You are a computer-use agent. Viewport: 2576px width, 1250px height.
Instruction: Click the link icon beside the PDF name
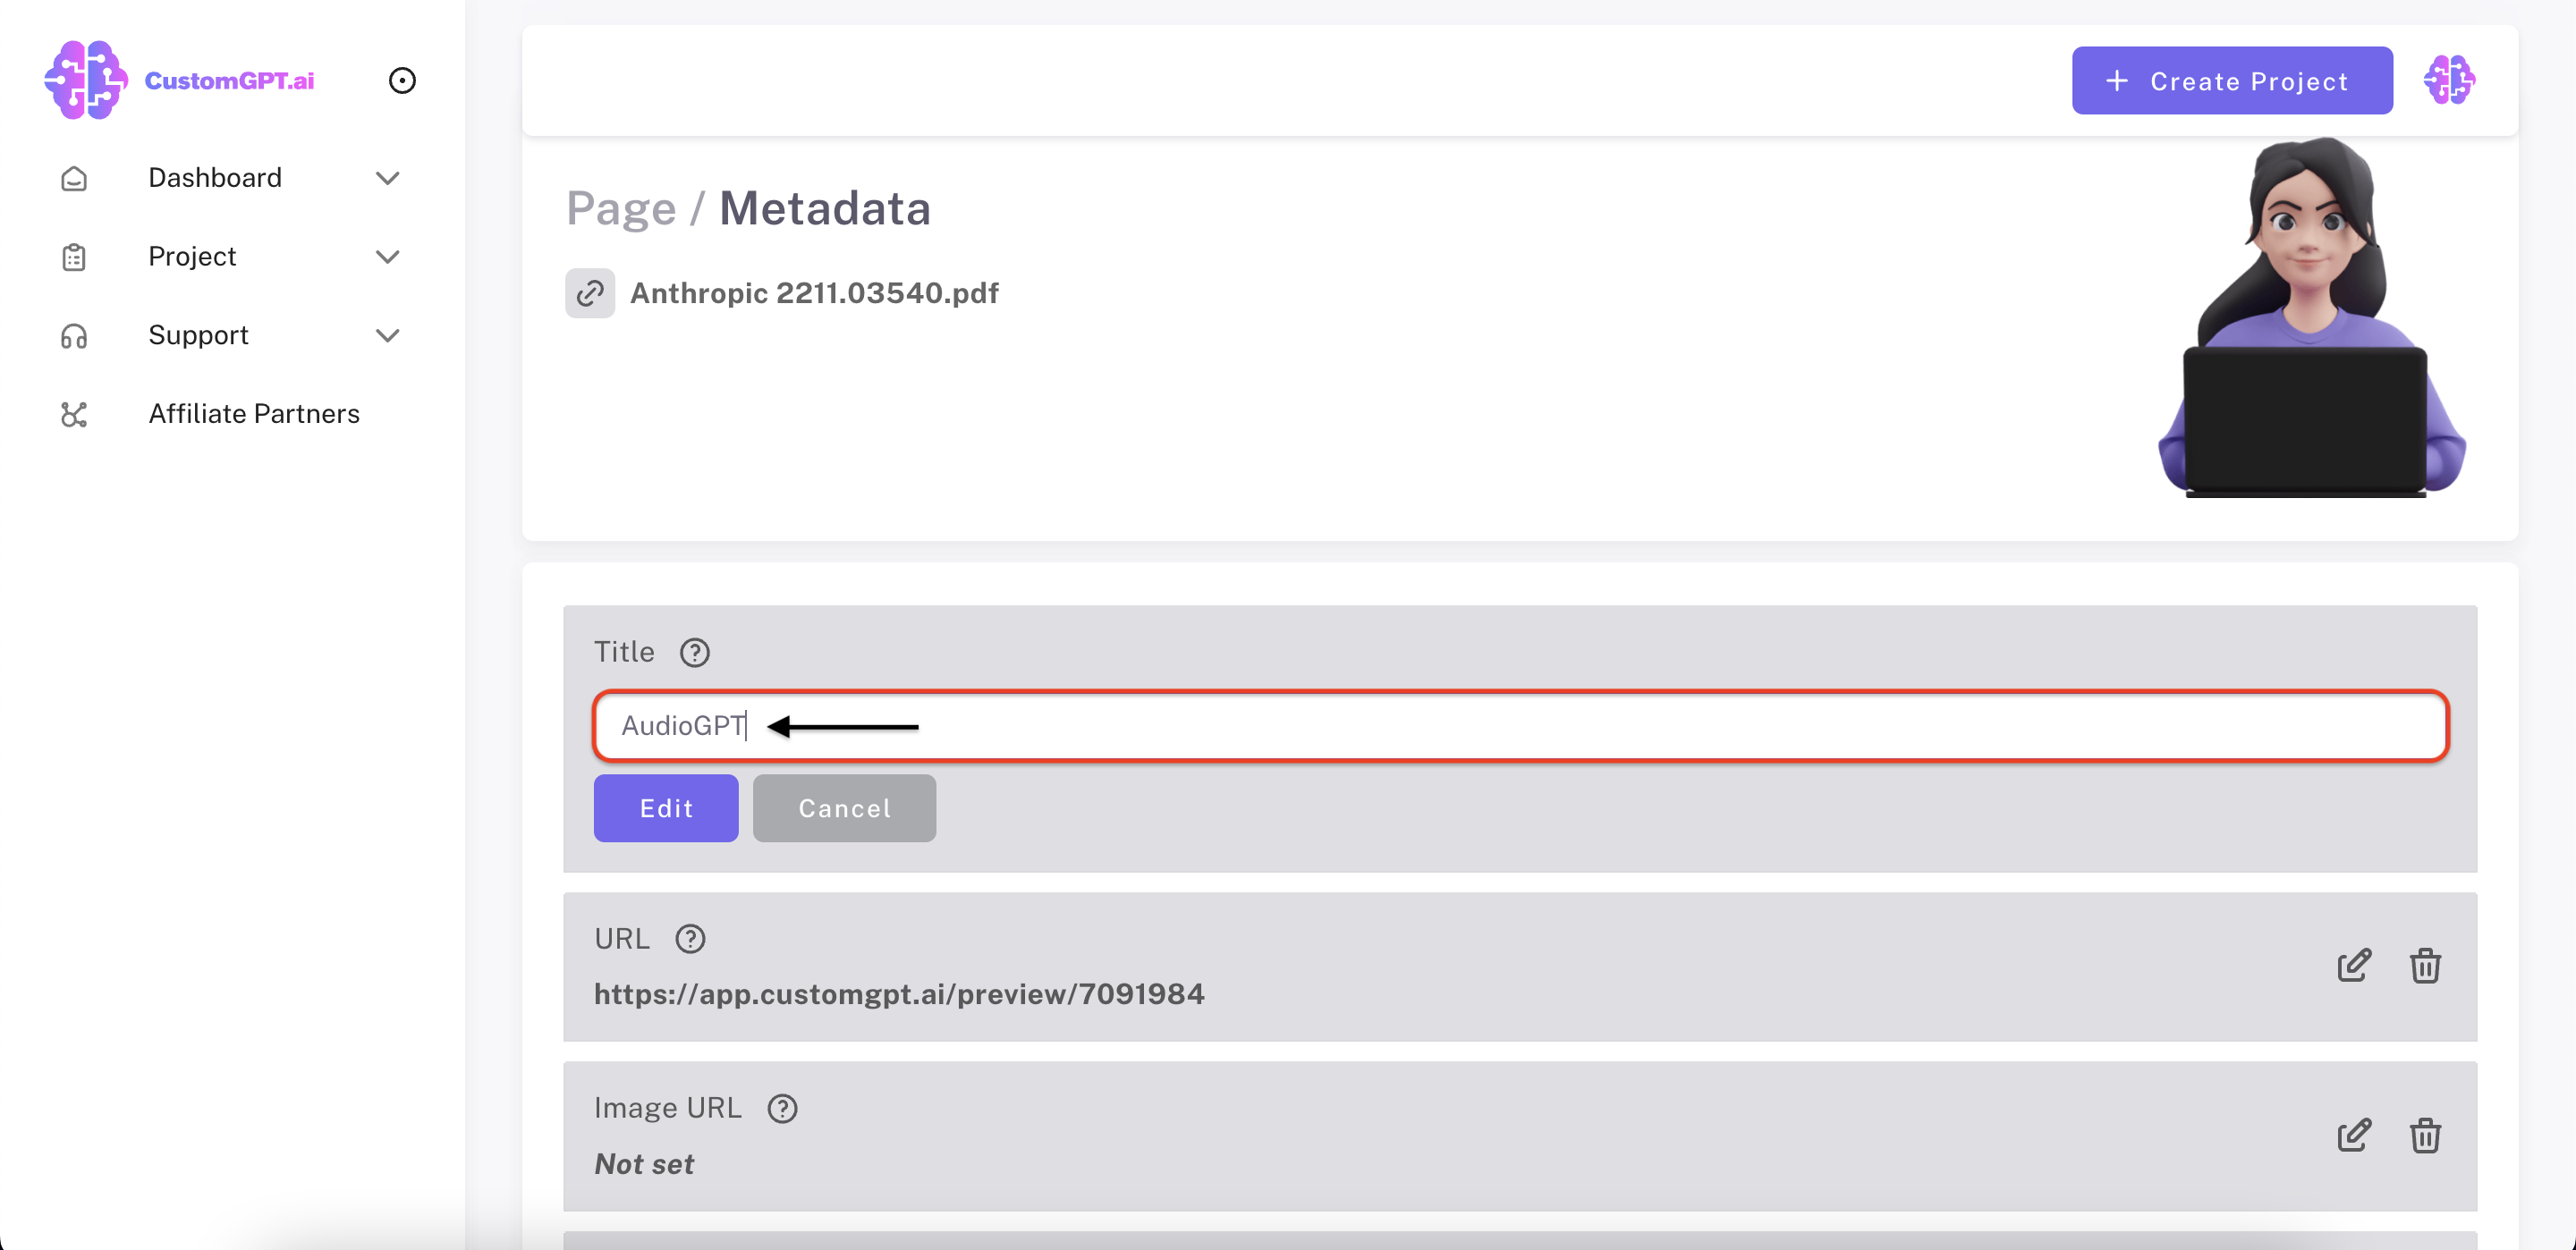(590, 293)
